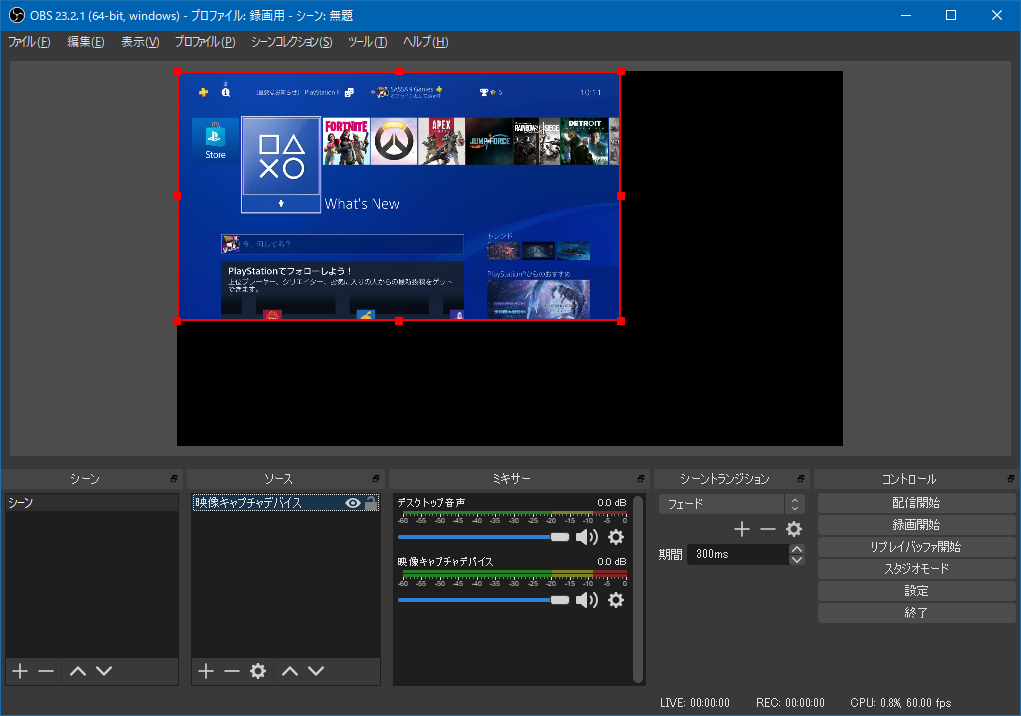Adjust 映像キャプチャデバイス volume slider
Screen dimensions: 1021x716
(483, 599)
